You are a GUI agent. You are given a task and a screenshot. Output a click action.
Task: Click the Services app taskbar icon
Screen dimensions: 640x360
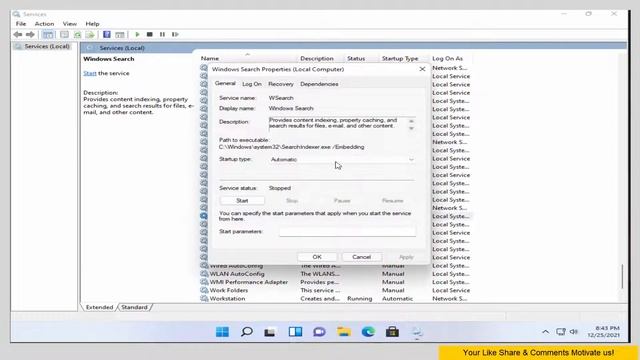pyautogui.click(x=417, y=332)
